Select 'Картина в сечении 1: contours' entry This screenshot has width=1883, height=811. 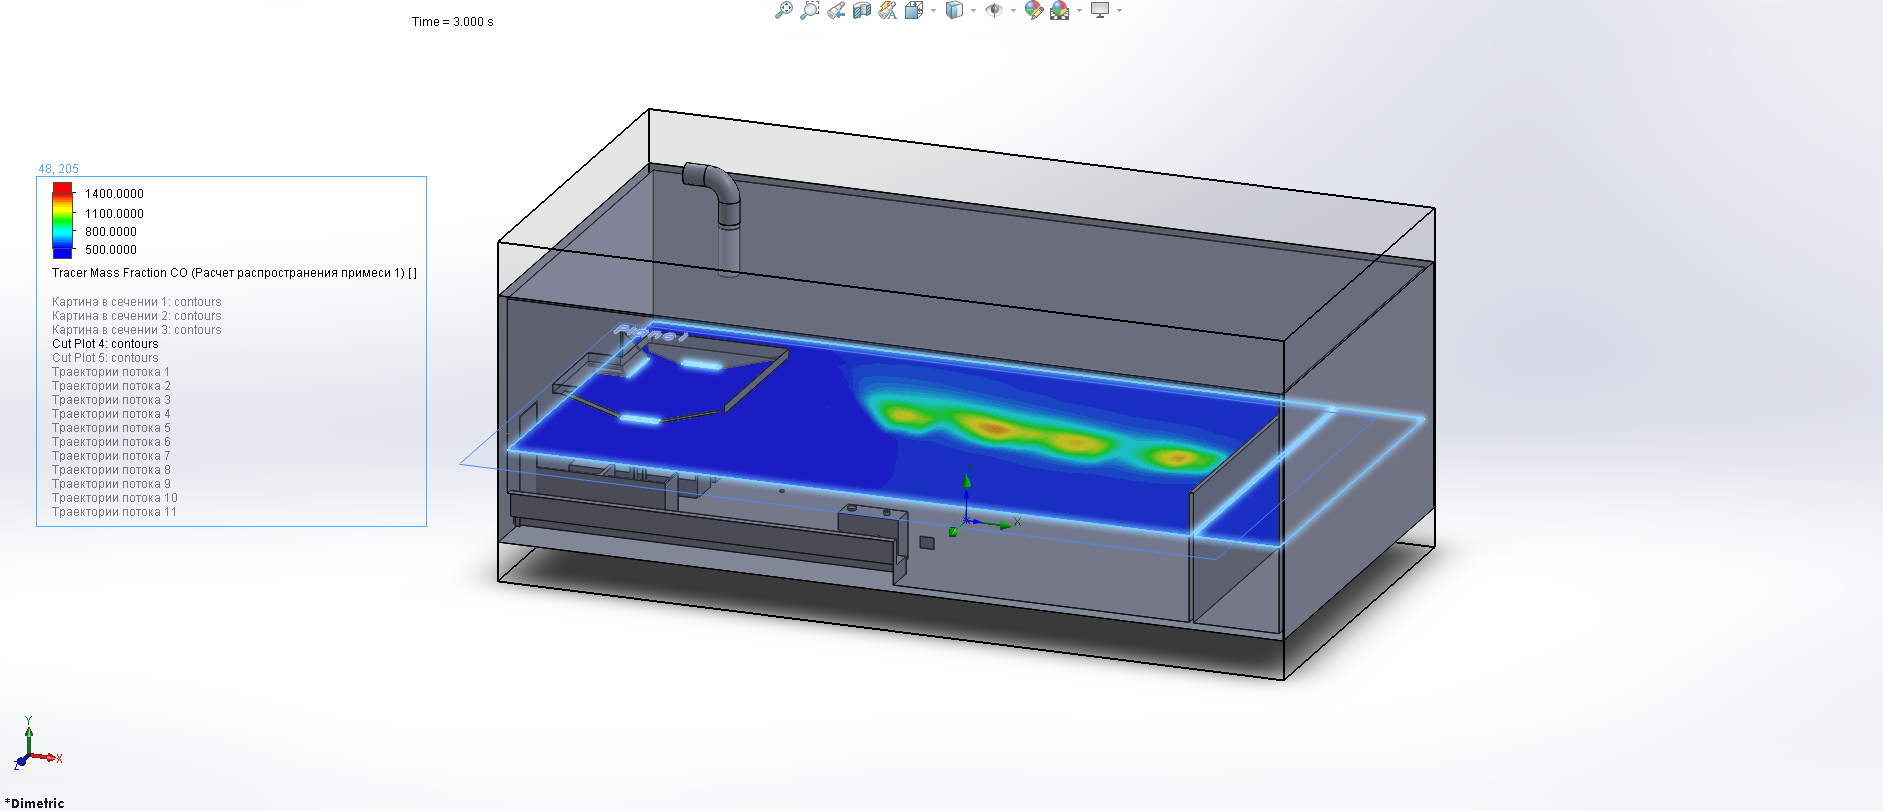(x=137, y=302)
